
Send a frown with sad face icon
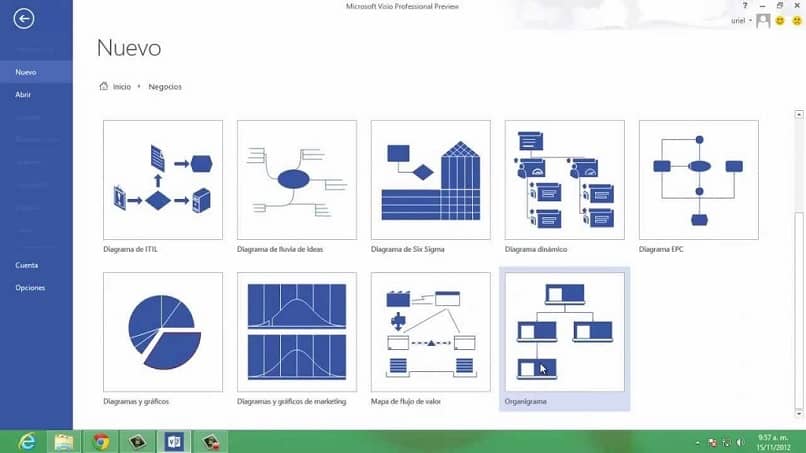coord(796,21)
